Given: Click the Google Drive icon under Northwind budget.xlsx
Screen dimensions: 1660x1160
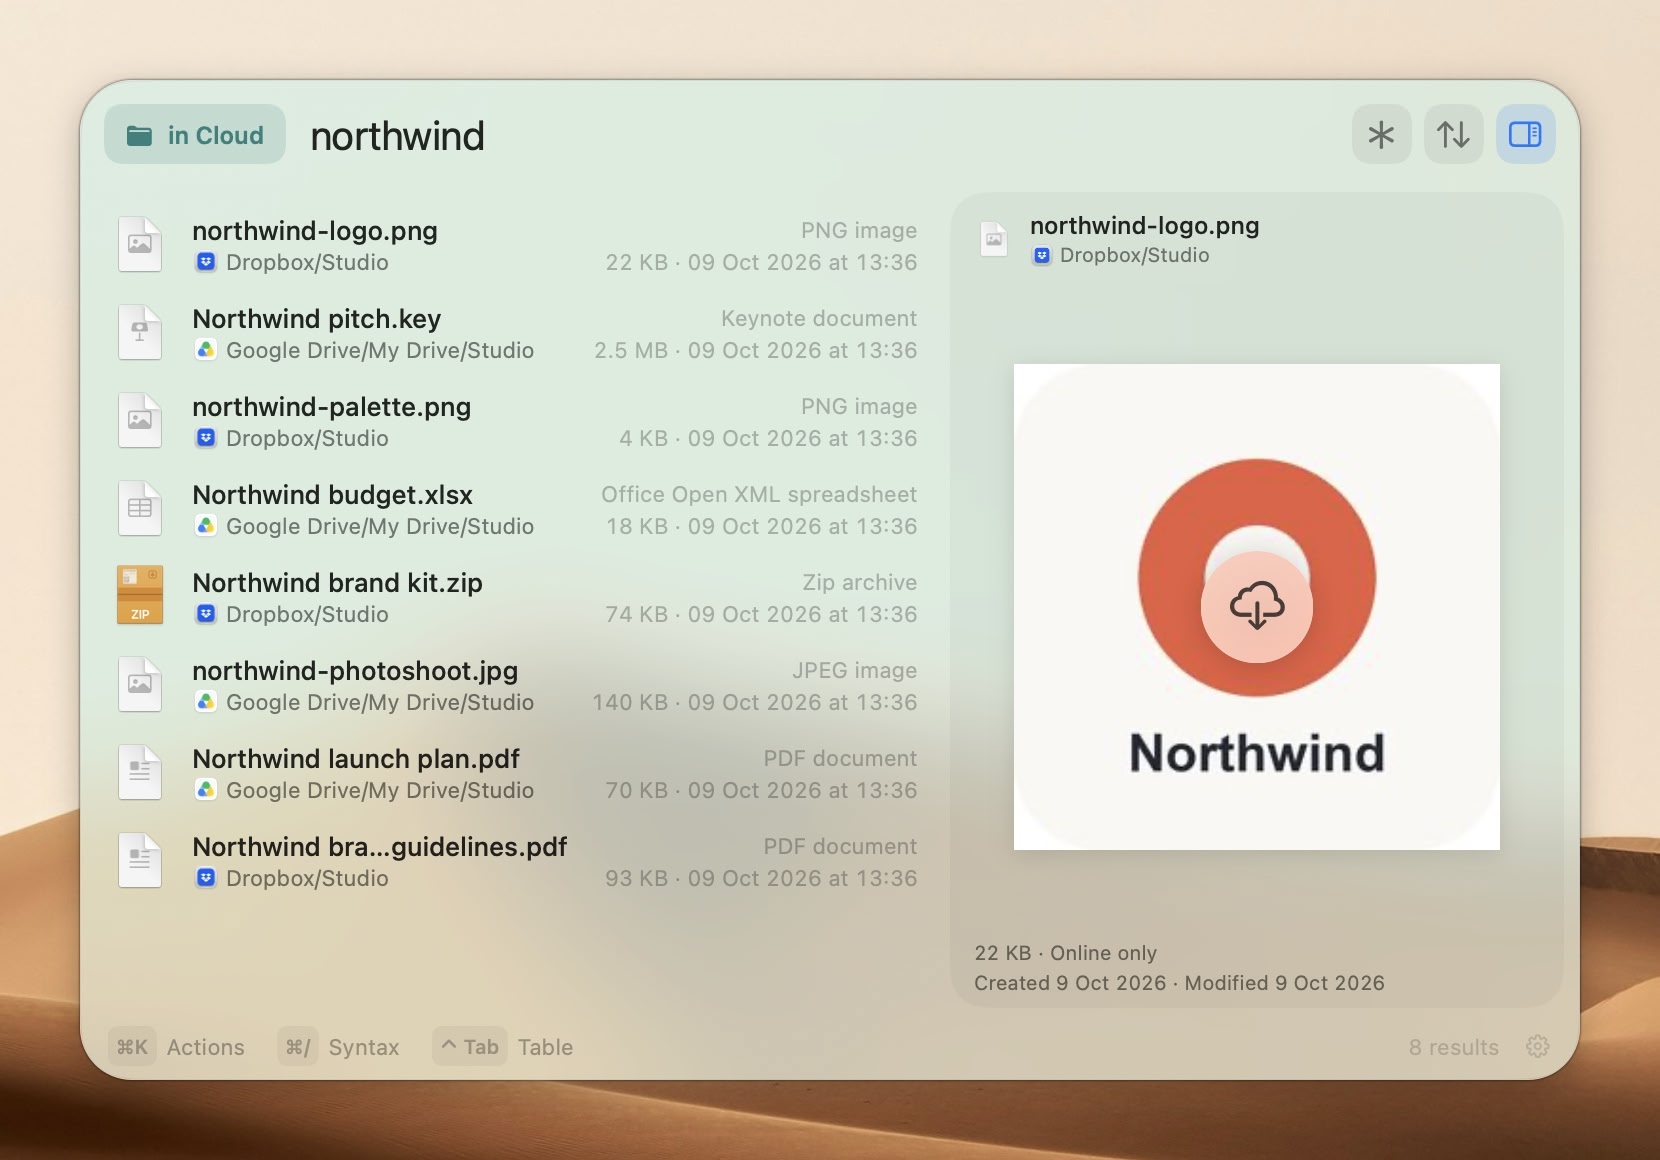Looking at the screenshot, I should [205, 526].
